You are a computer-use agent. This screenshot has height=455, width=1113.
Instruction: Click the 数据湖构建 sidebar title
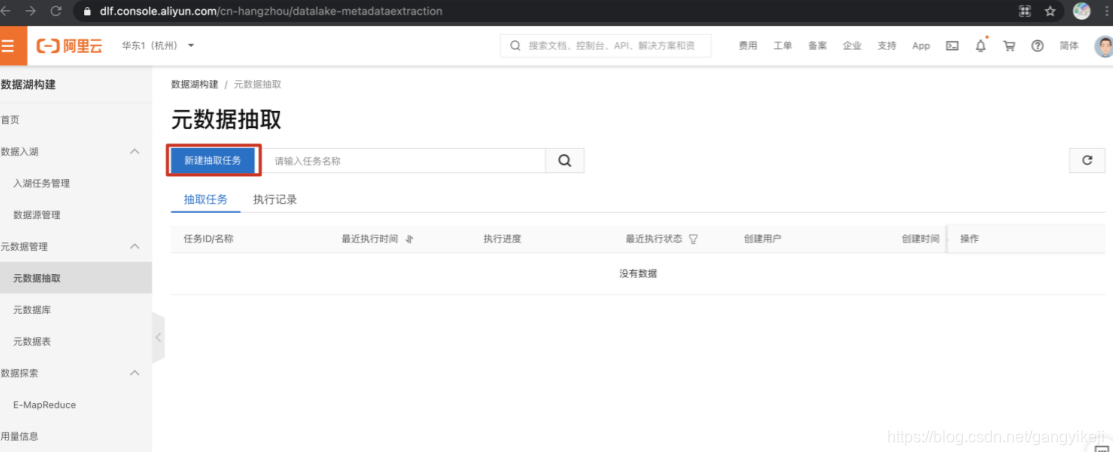28,85
